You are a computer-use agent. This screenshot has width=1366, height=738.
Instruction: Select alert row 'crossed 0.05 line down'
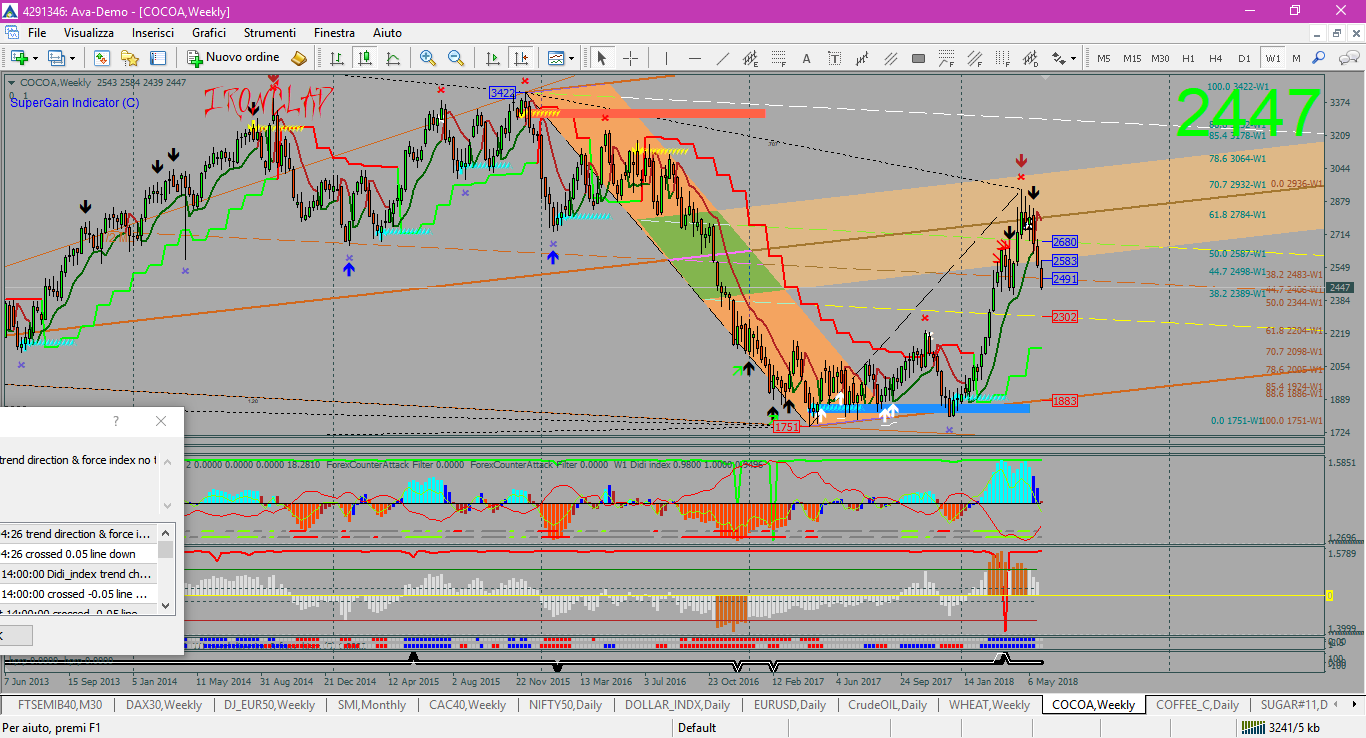(80, 554)
